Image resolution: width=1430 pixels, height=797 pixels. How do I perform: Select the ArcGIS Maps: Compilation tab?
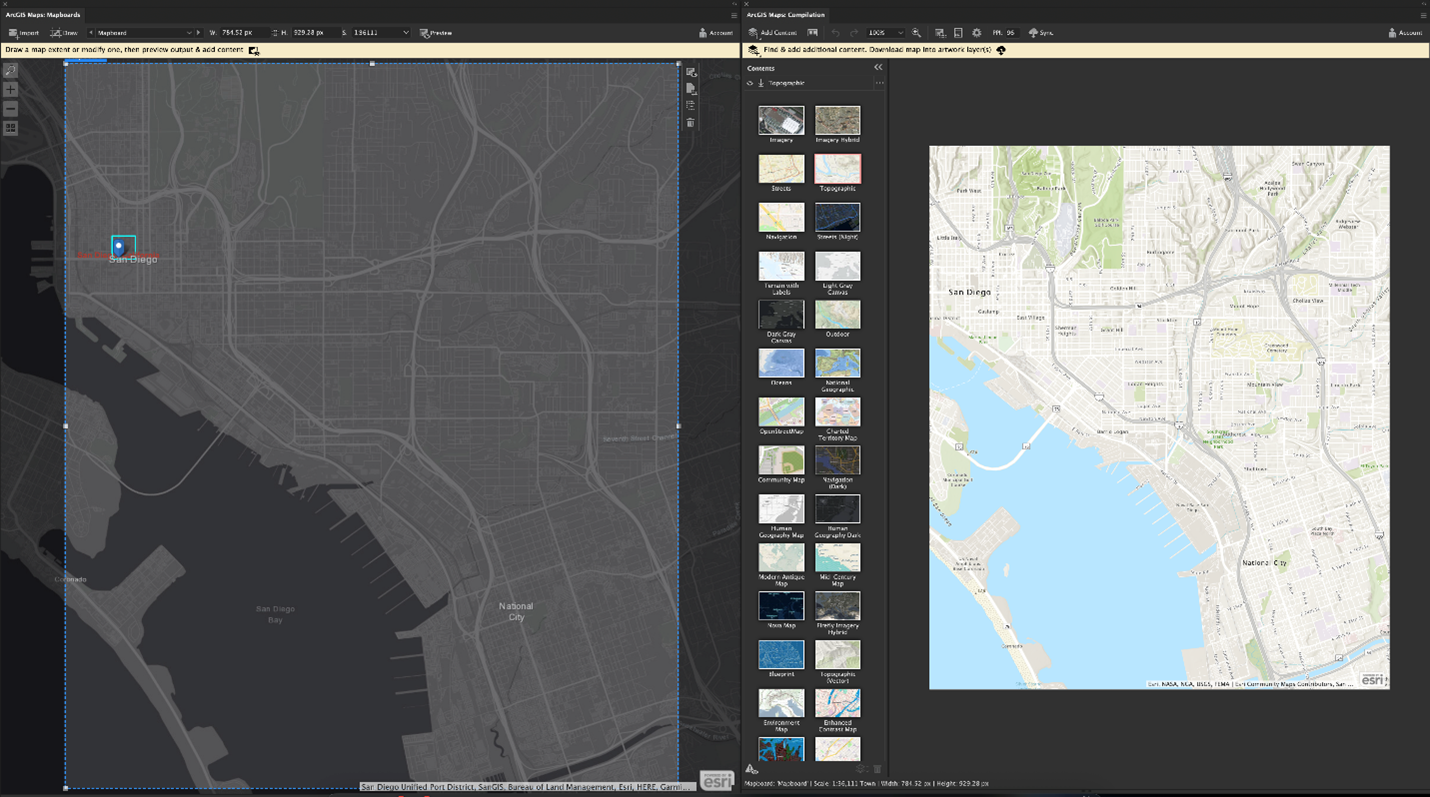point(785,15)
